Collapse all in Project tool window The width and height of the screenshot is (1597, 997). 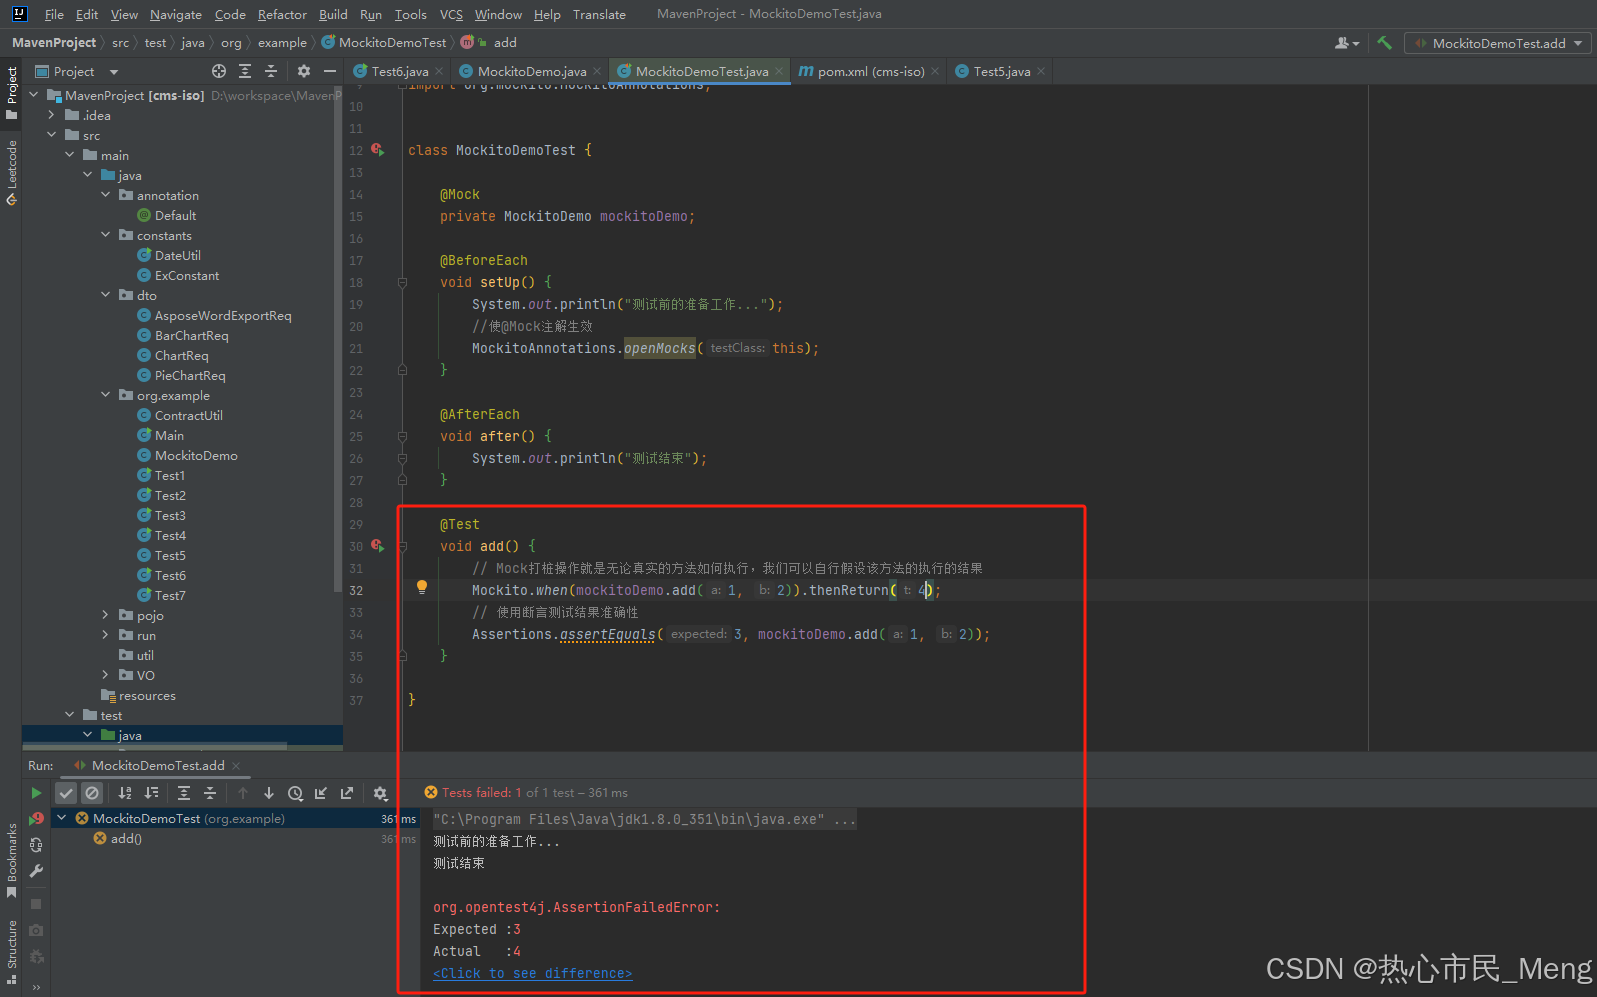click(x=271, y=71)
